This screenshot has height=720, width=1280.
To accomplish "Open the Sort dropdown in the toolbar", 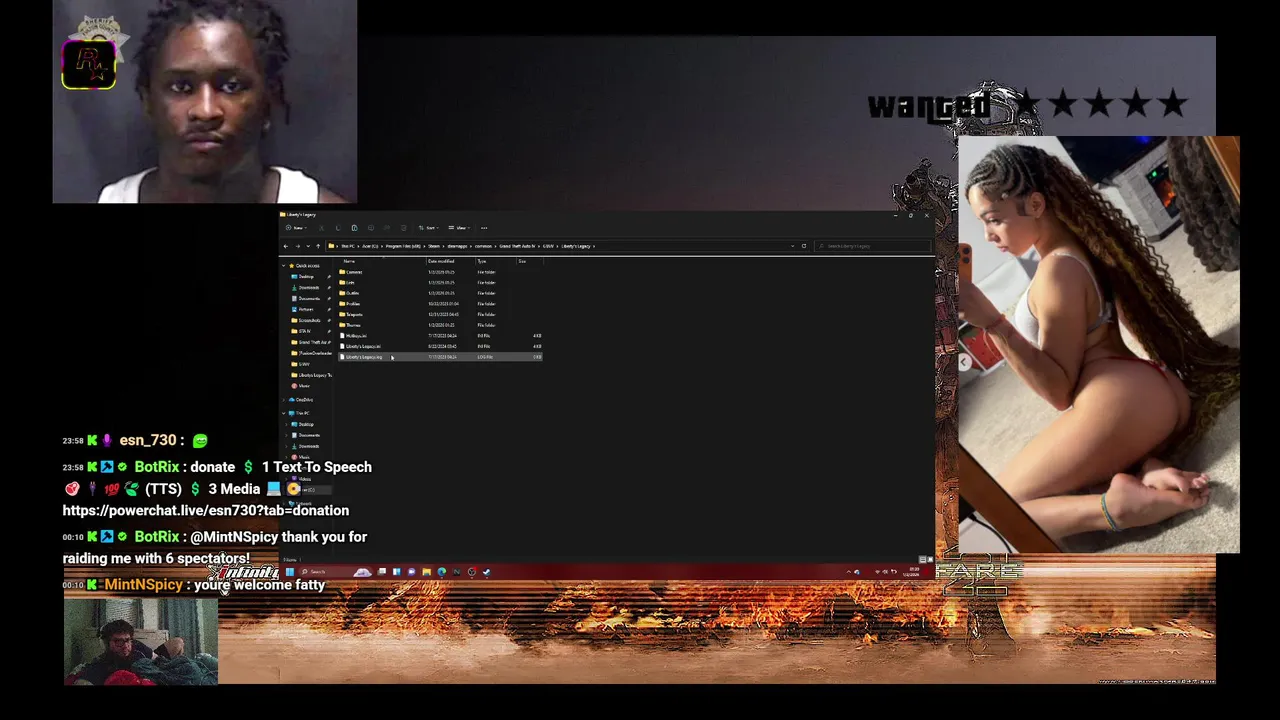I will tap(429, 228).
